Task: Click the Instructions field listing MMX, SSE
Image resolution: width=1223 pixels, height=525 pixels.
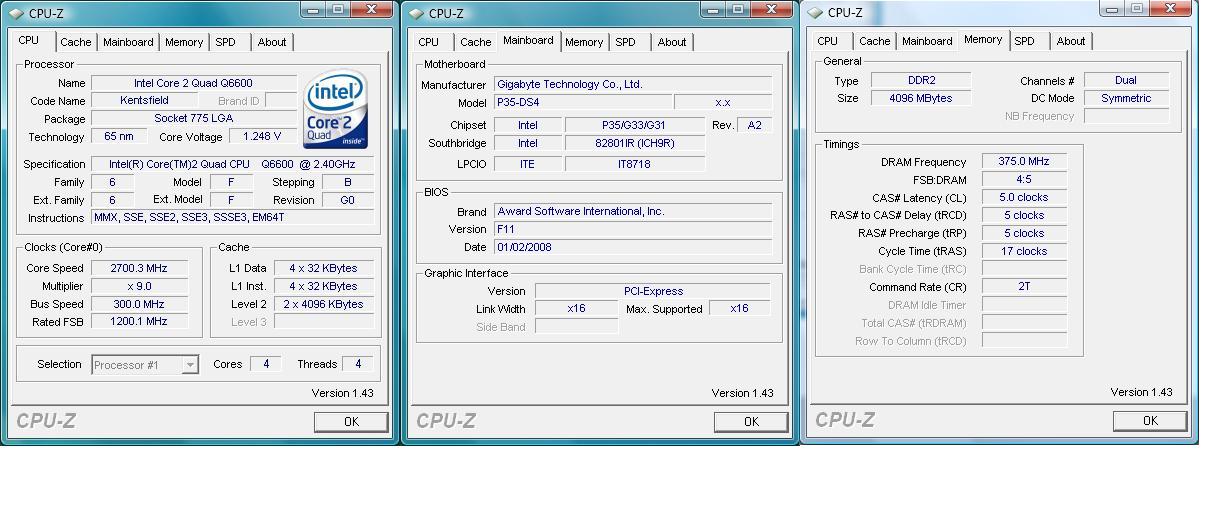Action: (233, 218)
